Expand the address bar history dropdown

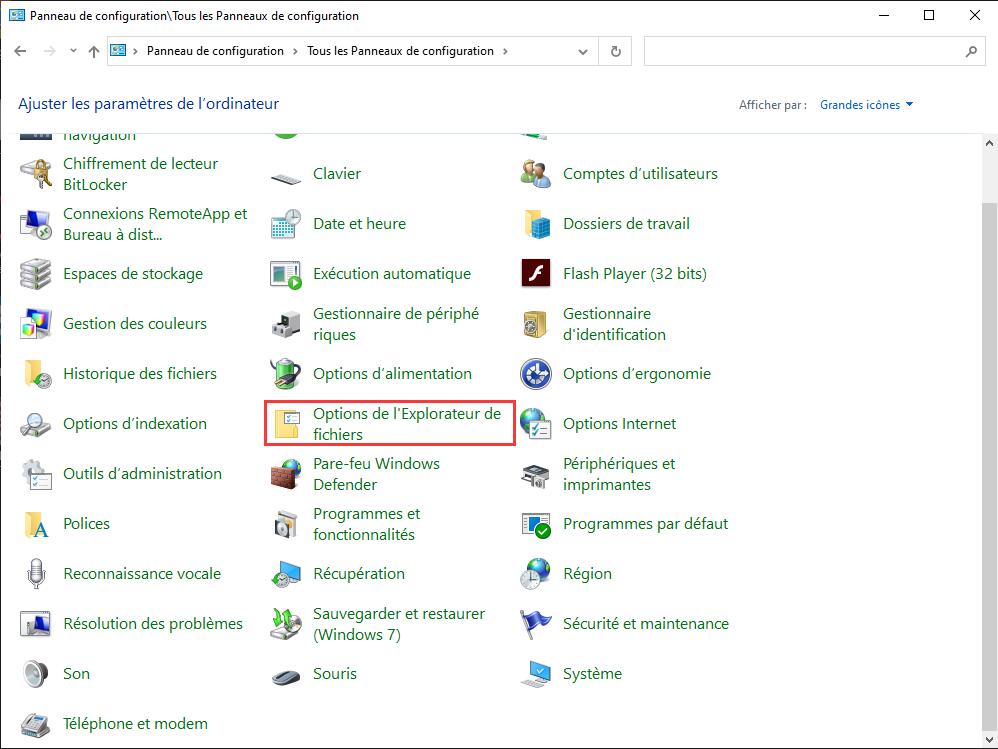pyautogui.click(x=582, y=52)
